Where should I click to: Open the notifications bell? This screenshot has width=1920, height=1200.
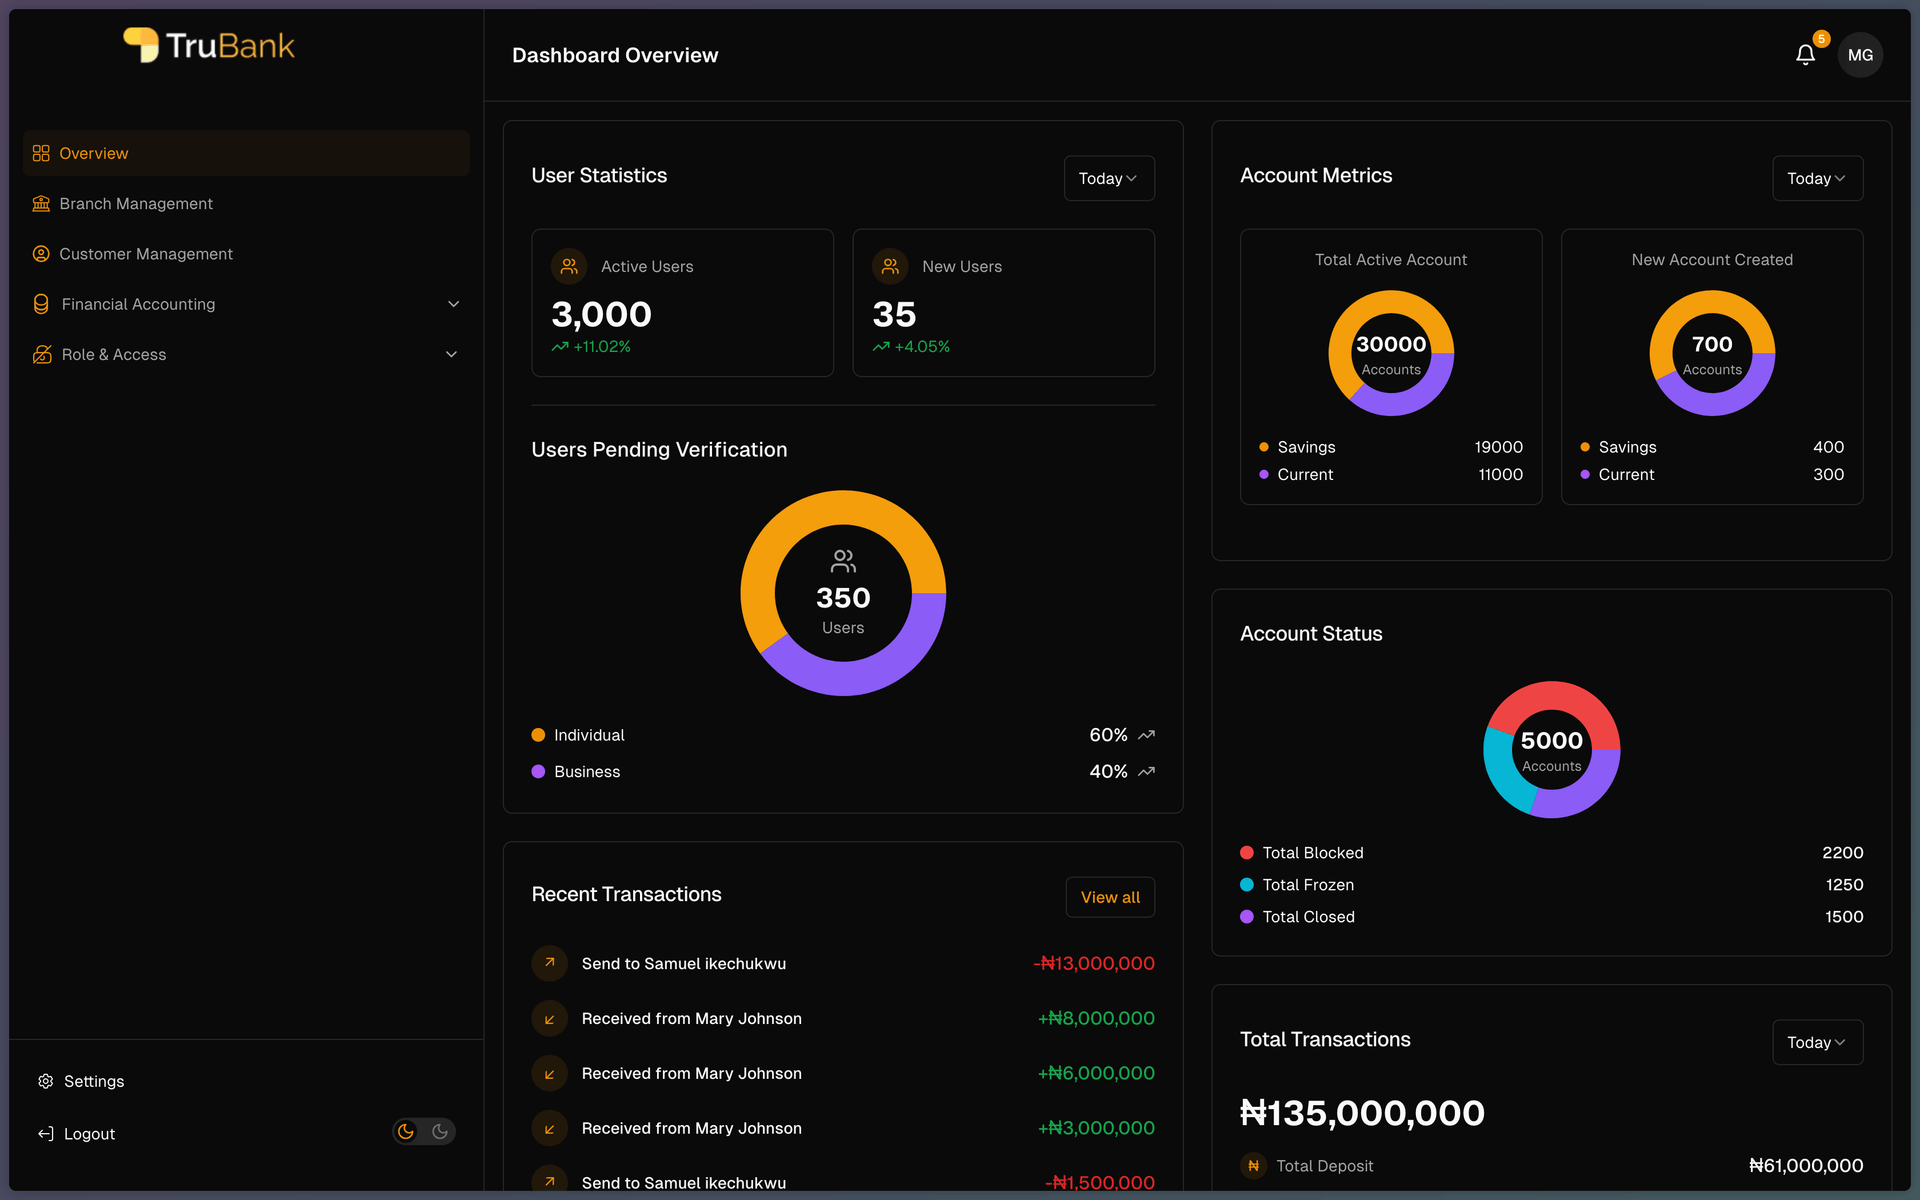[1805, 55]
